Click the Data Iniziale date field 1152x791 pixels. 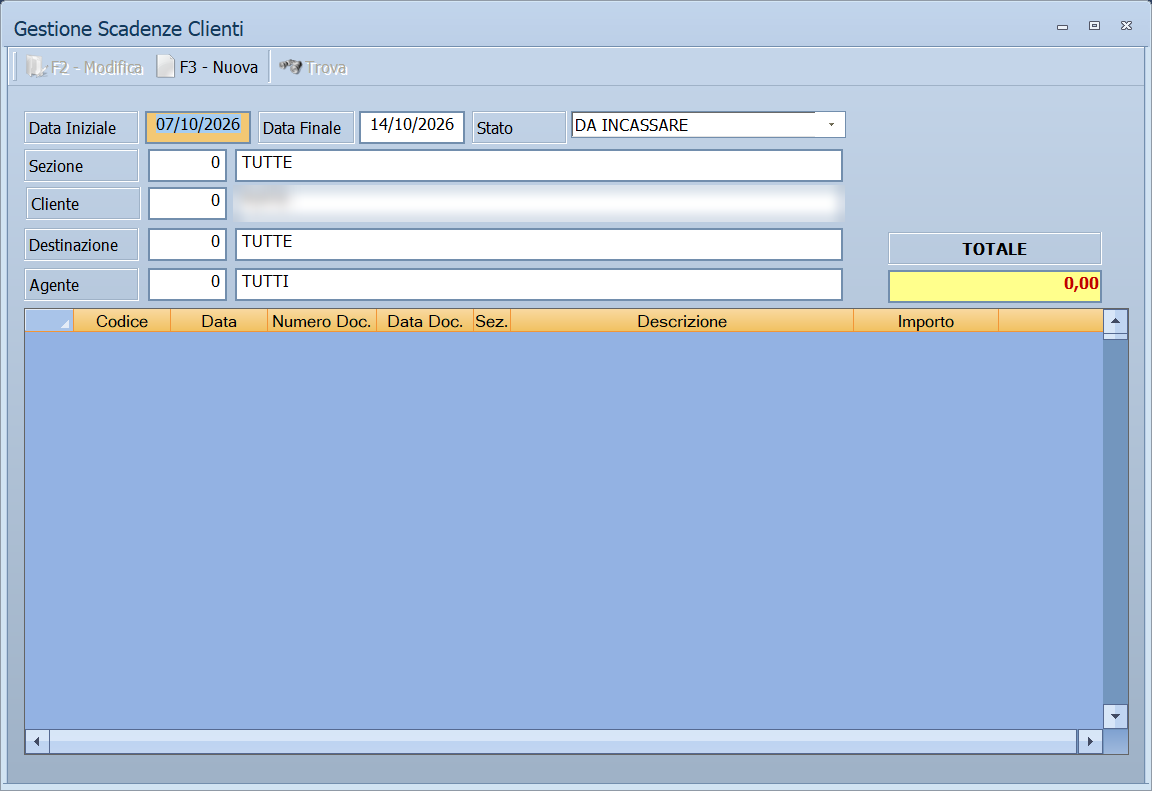(x=198, y=126)
